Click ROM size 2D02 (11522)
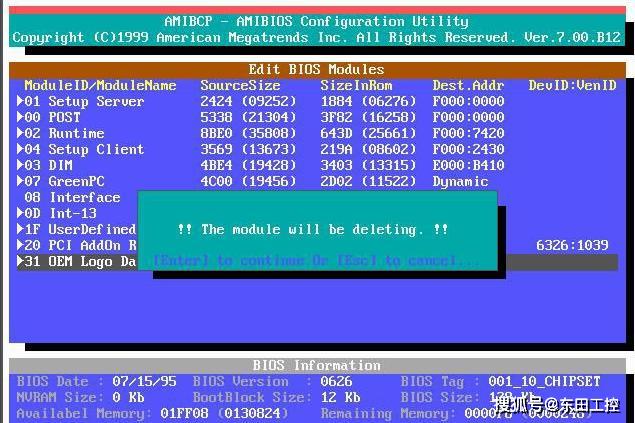 click(369, 181)
